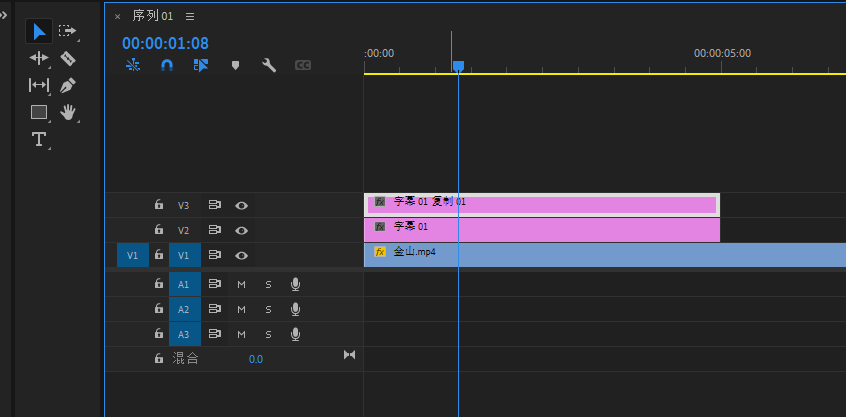This screenshot has height=417, width=846.
Task: Hide the V3 track output eye
Action: (241, 205)
